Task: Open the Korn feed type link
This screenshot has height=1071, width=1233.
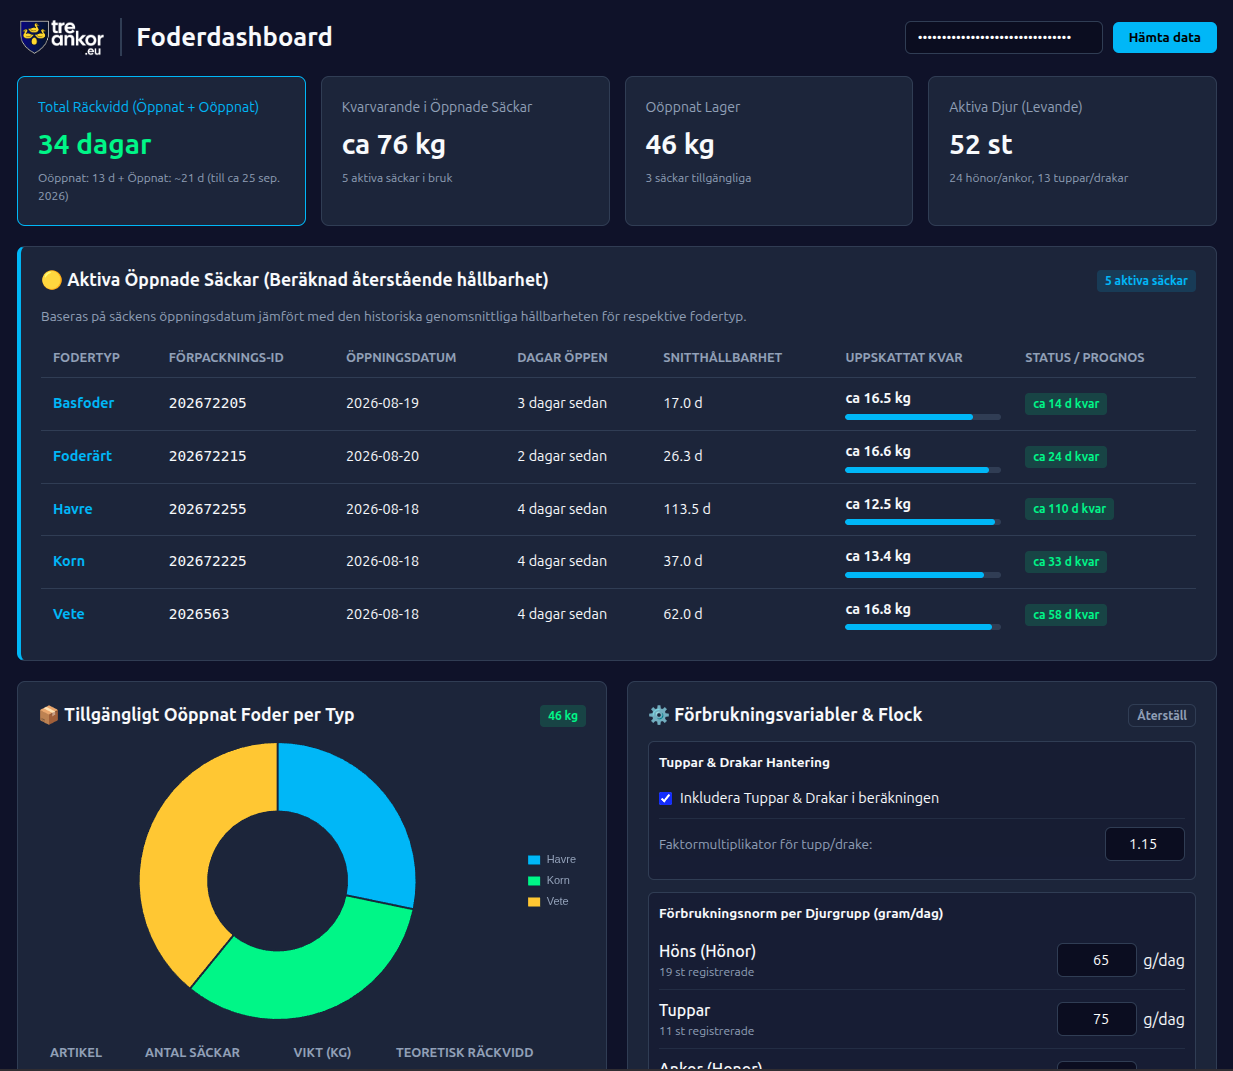Action: (x=69, y=561)
